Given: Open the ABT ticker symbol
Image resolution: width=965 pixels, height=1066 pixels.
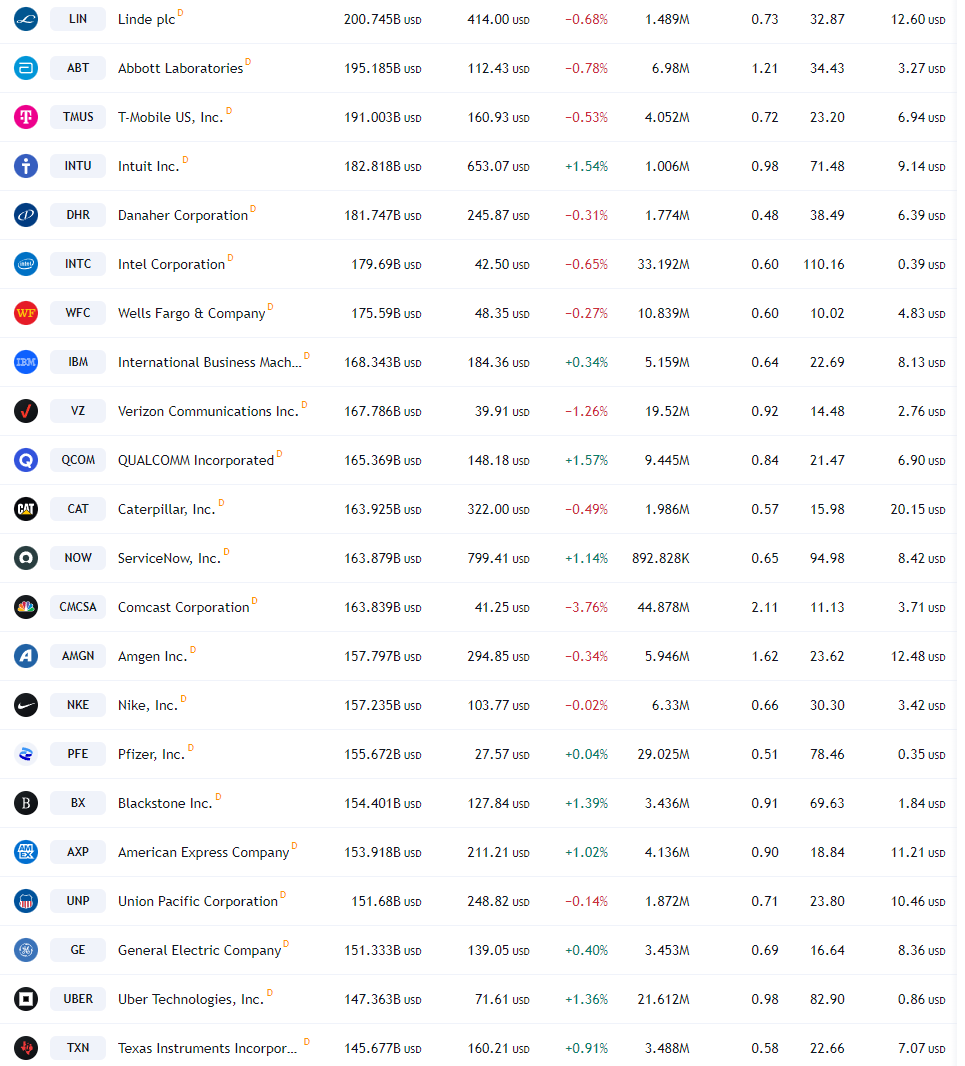Looking at the screenshot, I should pos(78,68).
